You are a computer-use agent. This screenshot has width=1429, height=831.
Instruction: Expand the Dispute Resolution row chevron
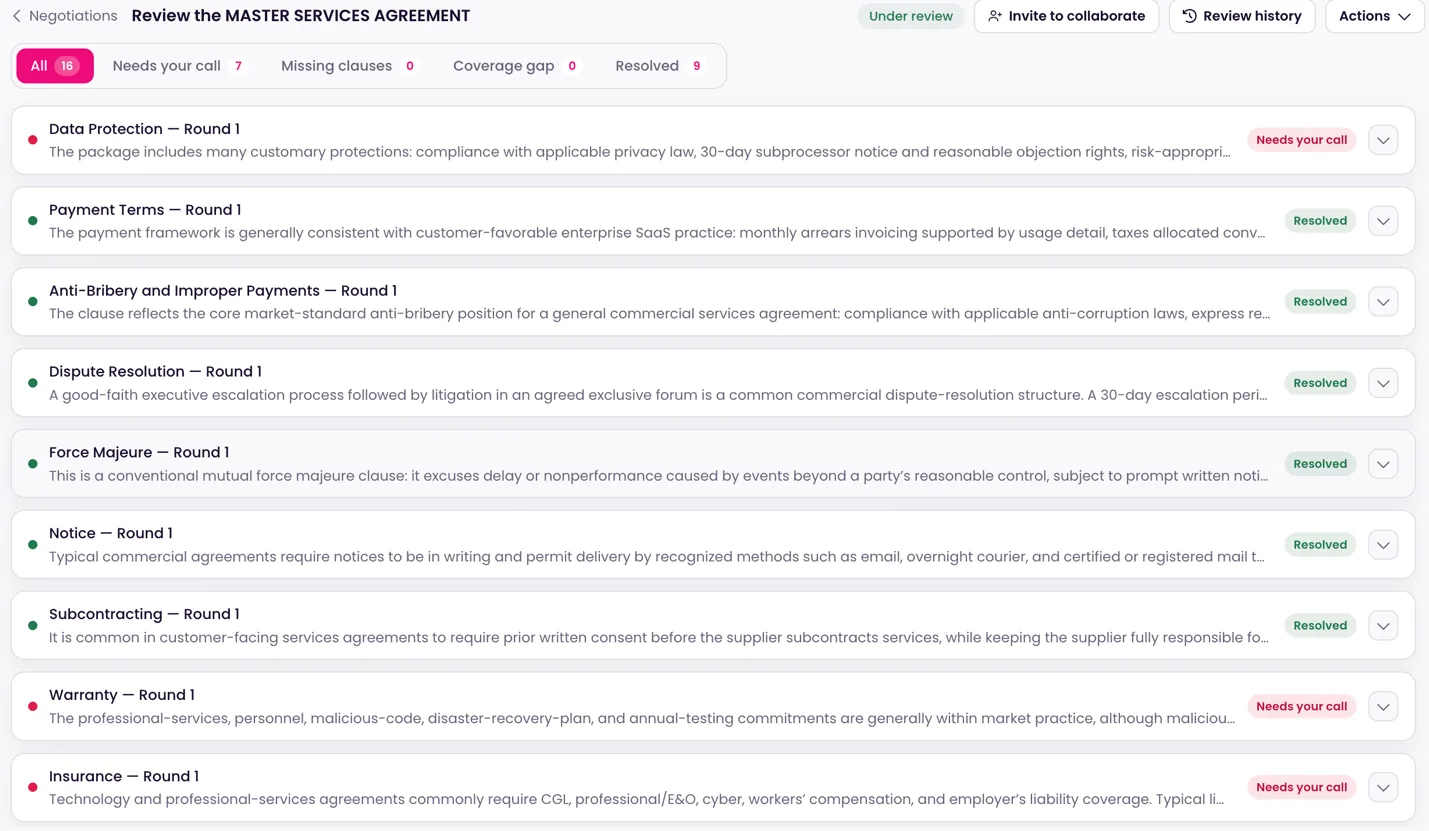[1383, 383]
